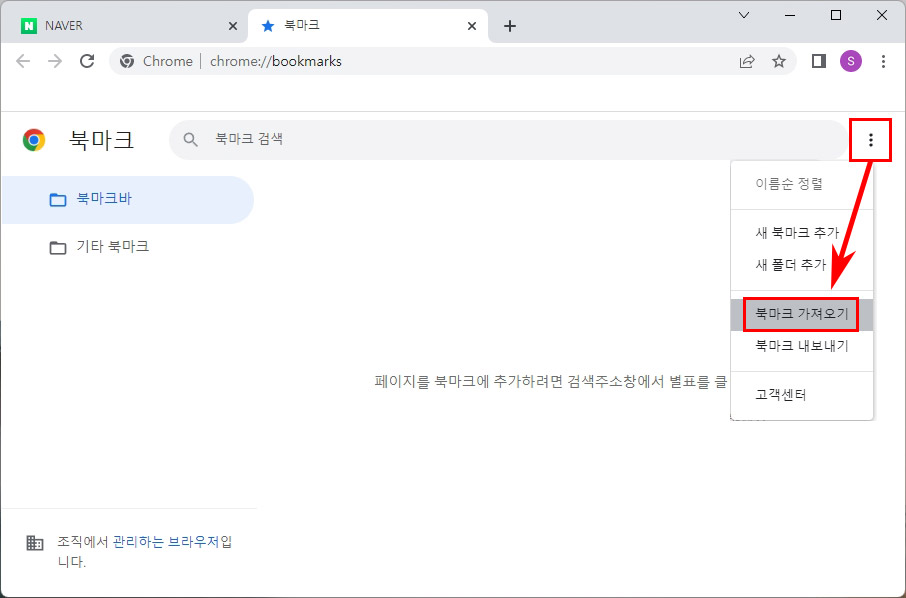The height and width of the screenshot is (598, 906).
Task: Click the magnifier icon in bookmark search
Action: pyautogui.click(x=189, y=139)
